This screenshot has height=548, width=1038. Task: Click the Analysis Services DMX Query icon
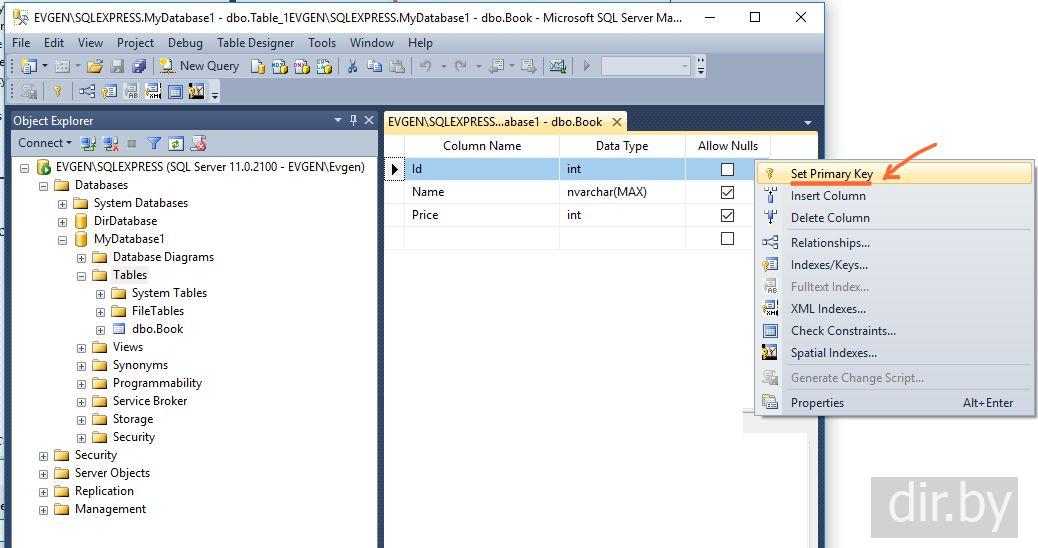(x=302, y=66)
